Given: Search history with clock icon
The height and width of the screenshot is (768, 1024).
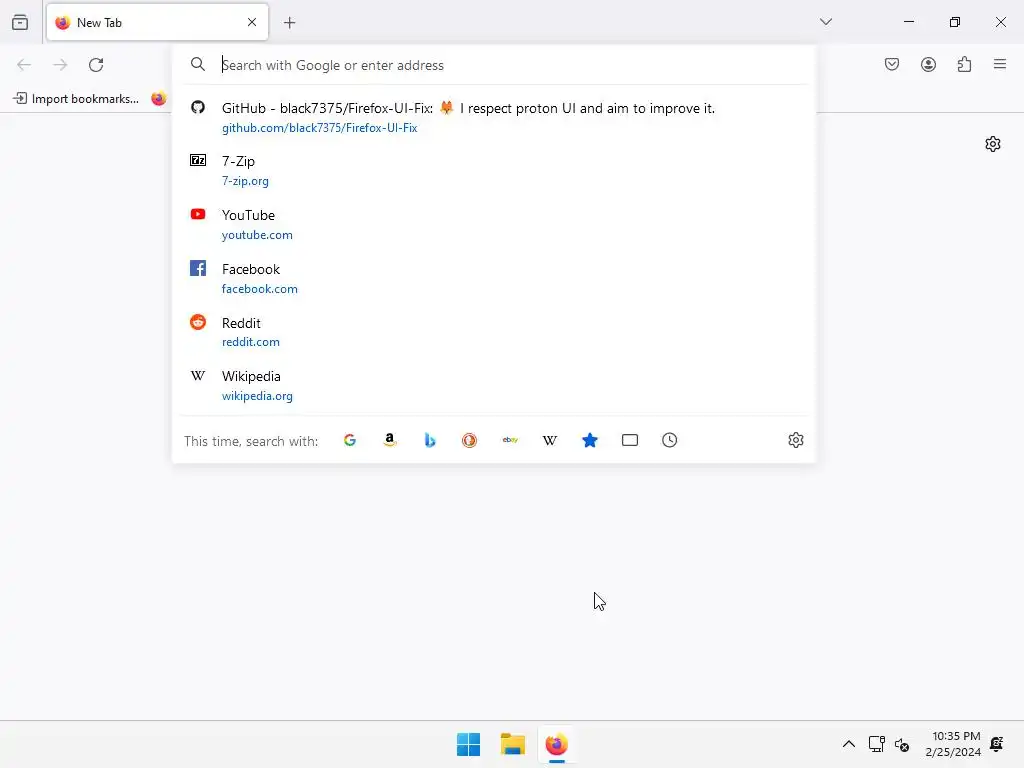Looking at the screenshot, I should click(x=669, y=440).
